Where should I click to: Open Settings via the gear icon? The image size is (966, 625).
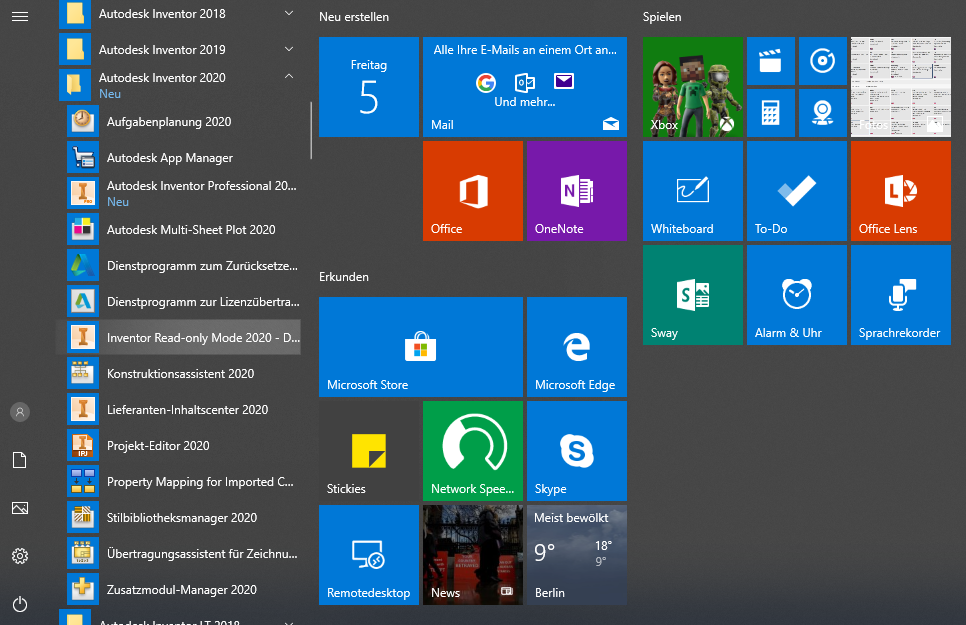pos(20,556)
